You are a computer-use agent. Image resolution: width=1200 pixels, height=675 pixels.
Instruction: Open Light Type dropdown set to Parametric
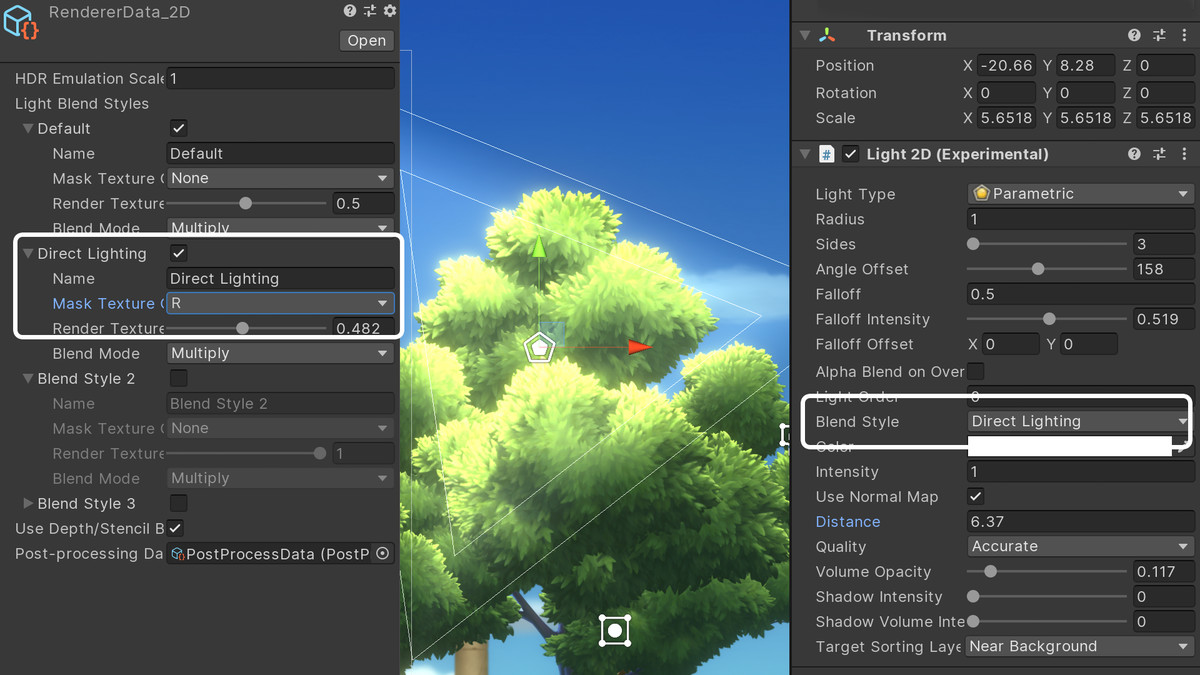pyautogui.click(x=1081, y=194)
